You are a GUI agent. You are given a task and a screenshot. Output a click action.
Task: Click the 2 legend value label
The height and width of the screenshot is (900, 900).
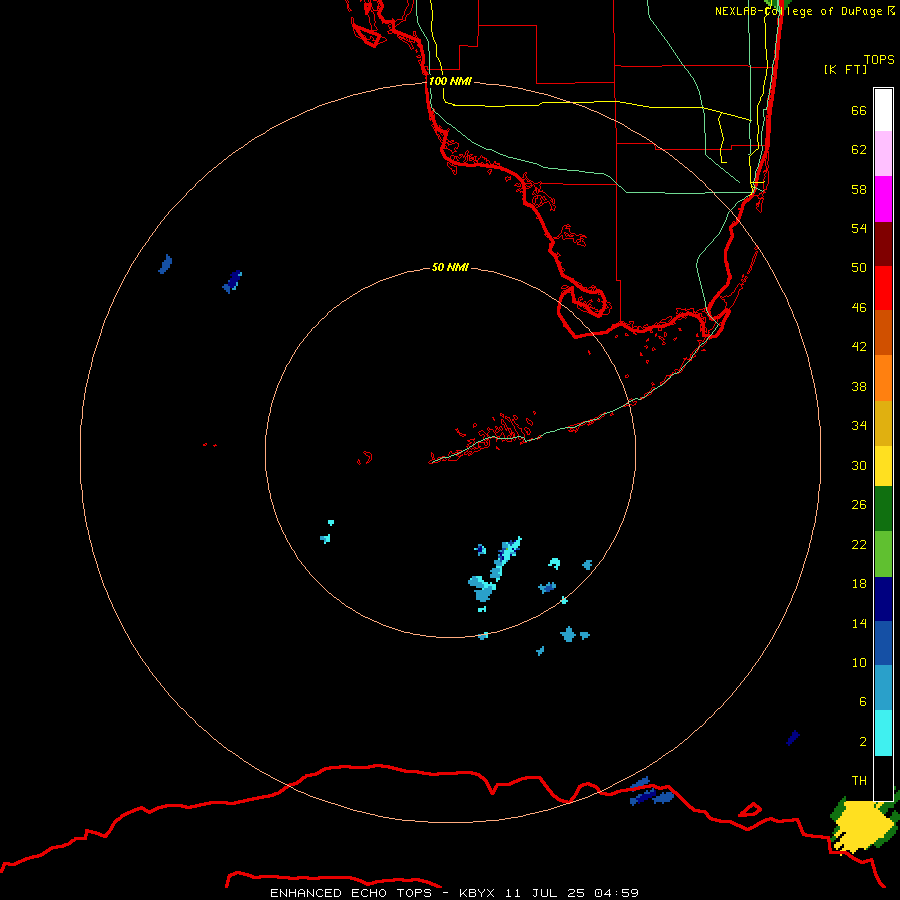tap(863, 742)
